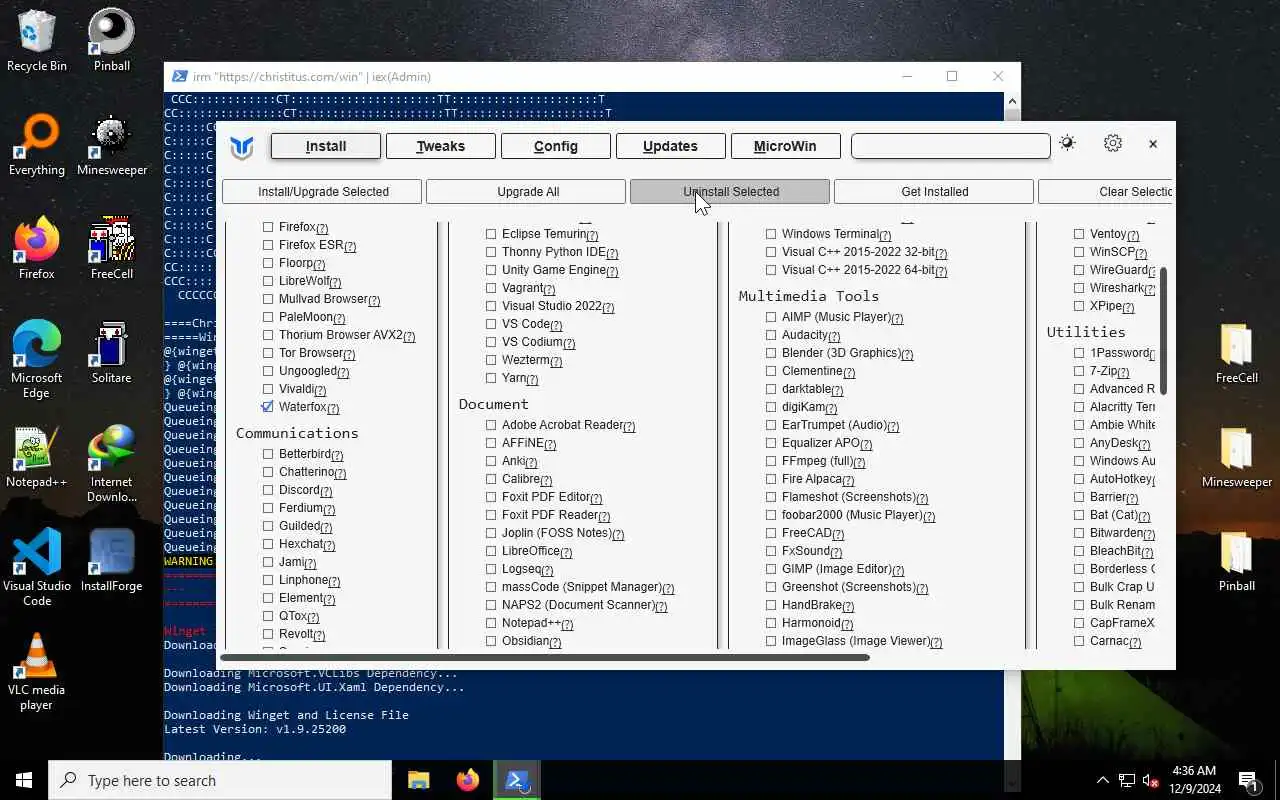The width and height of the screenshot is (1280, 800).
Task: Click the taskbar search box
Action: click(x=220, y=780)
